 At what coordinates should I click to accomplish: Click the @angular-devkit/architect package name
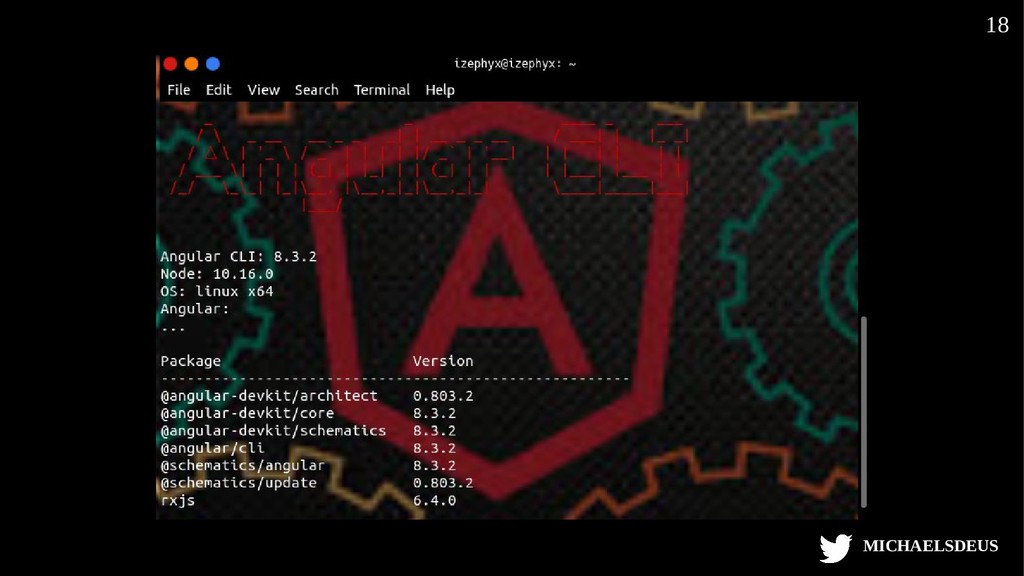click(269, 396)
